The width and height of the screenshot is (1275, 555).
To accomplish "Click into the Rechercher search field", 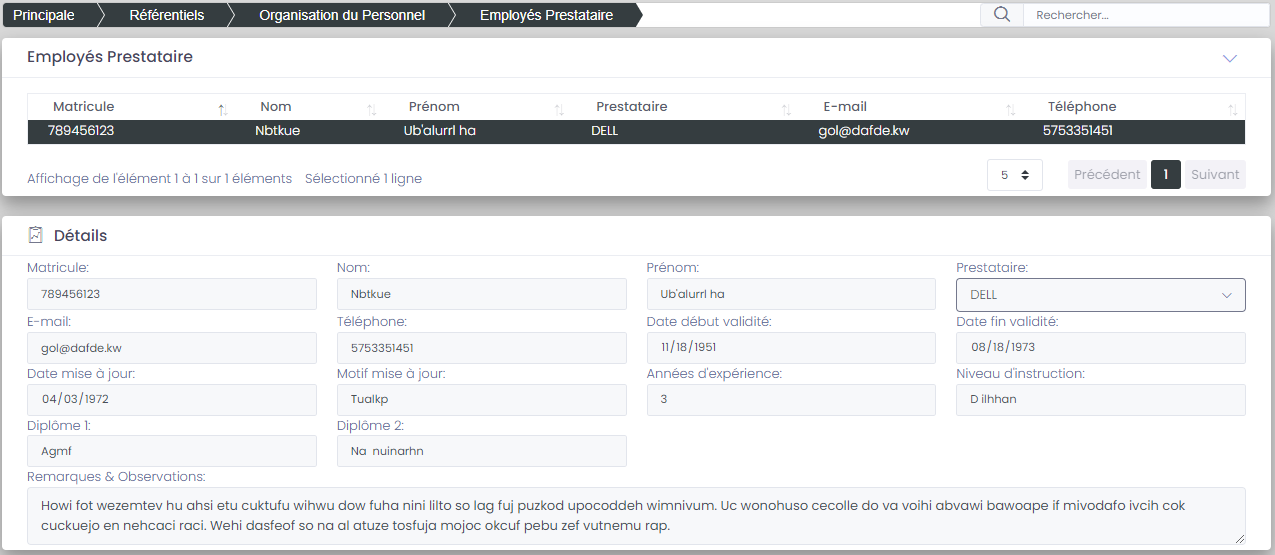I will tap(1145, 15).
